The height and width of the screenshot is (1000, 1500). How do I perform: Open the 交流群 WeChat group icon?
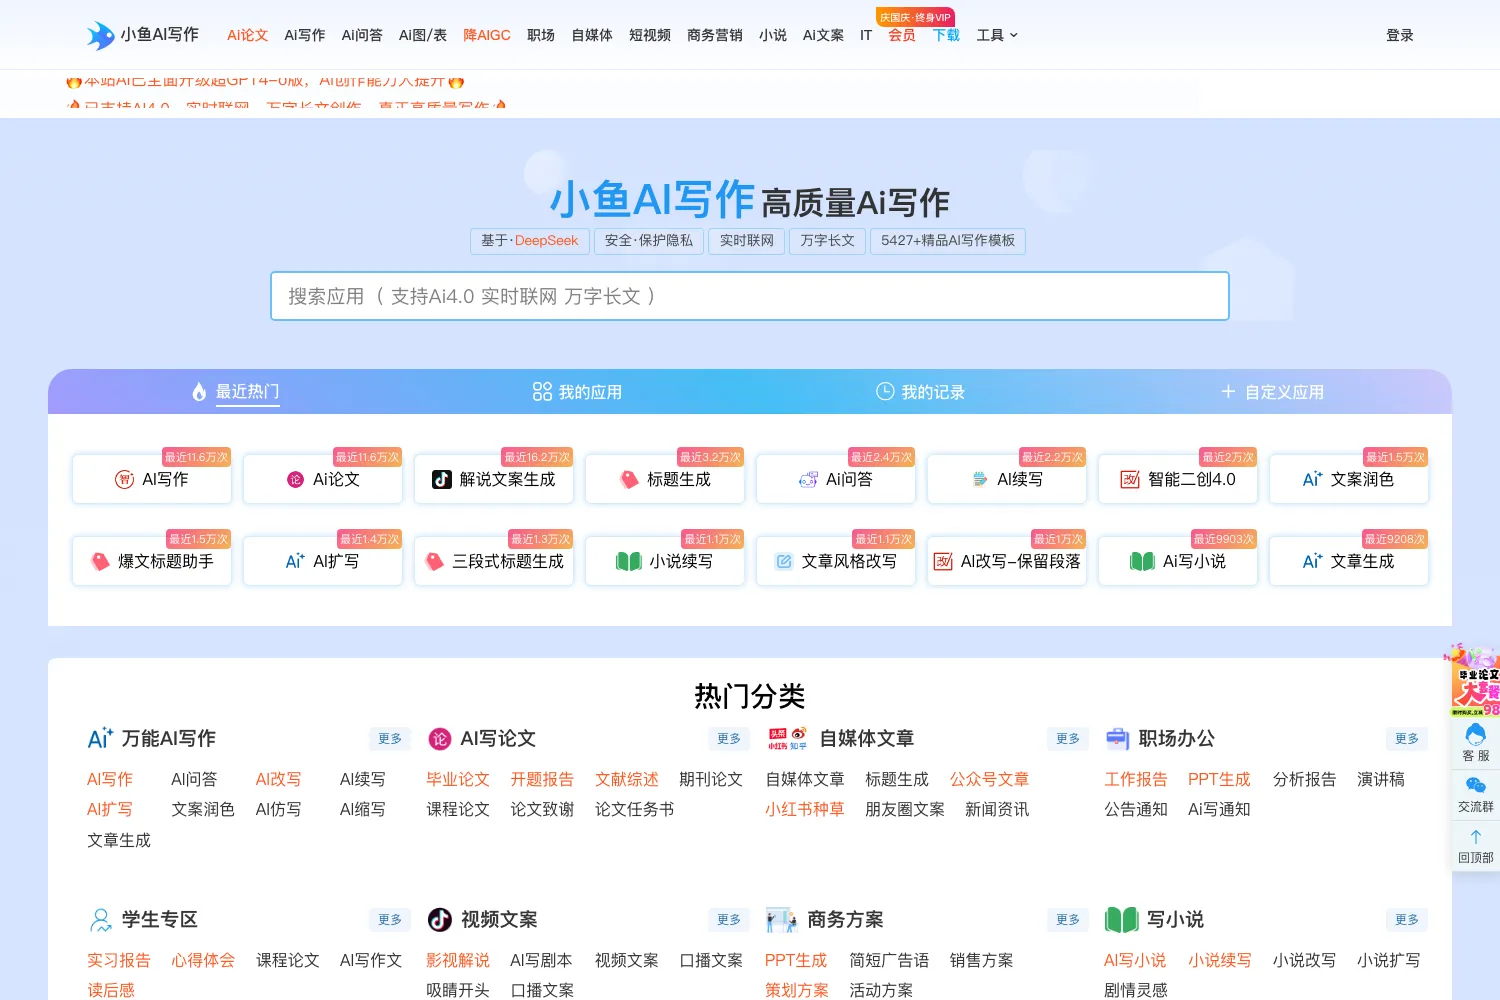click(x=1475, y=786)
